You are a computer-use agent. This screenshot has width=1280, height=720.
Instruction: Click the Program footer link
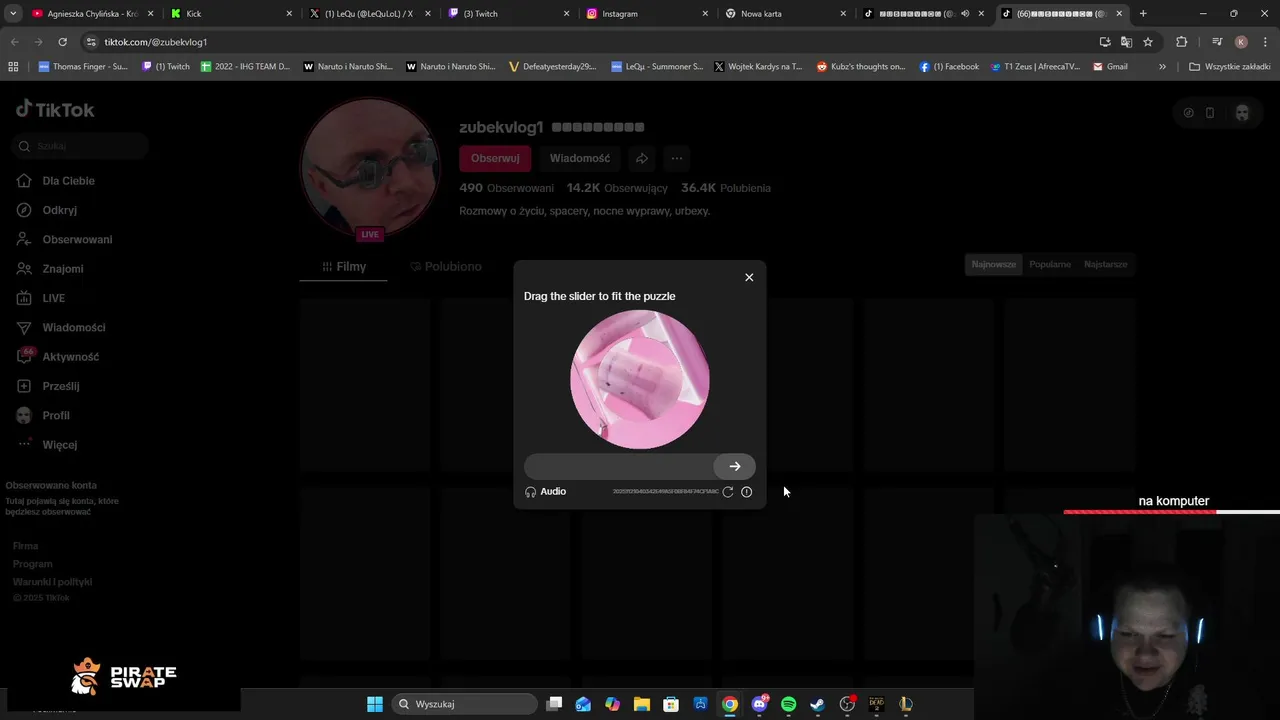(x=32, y=564)
